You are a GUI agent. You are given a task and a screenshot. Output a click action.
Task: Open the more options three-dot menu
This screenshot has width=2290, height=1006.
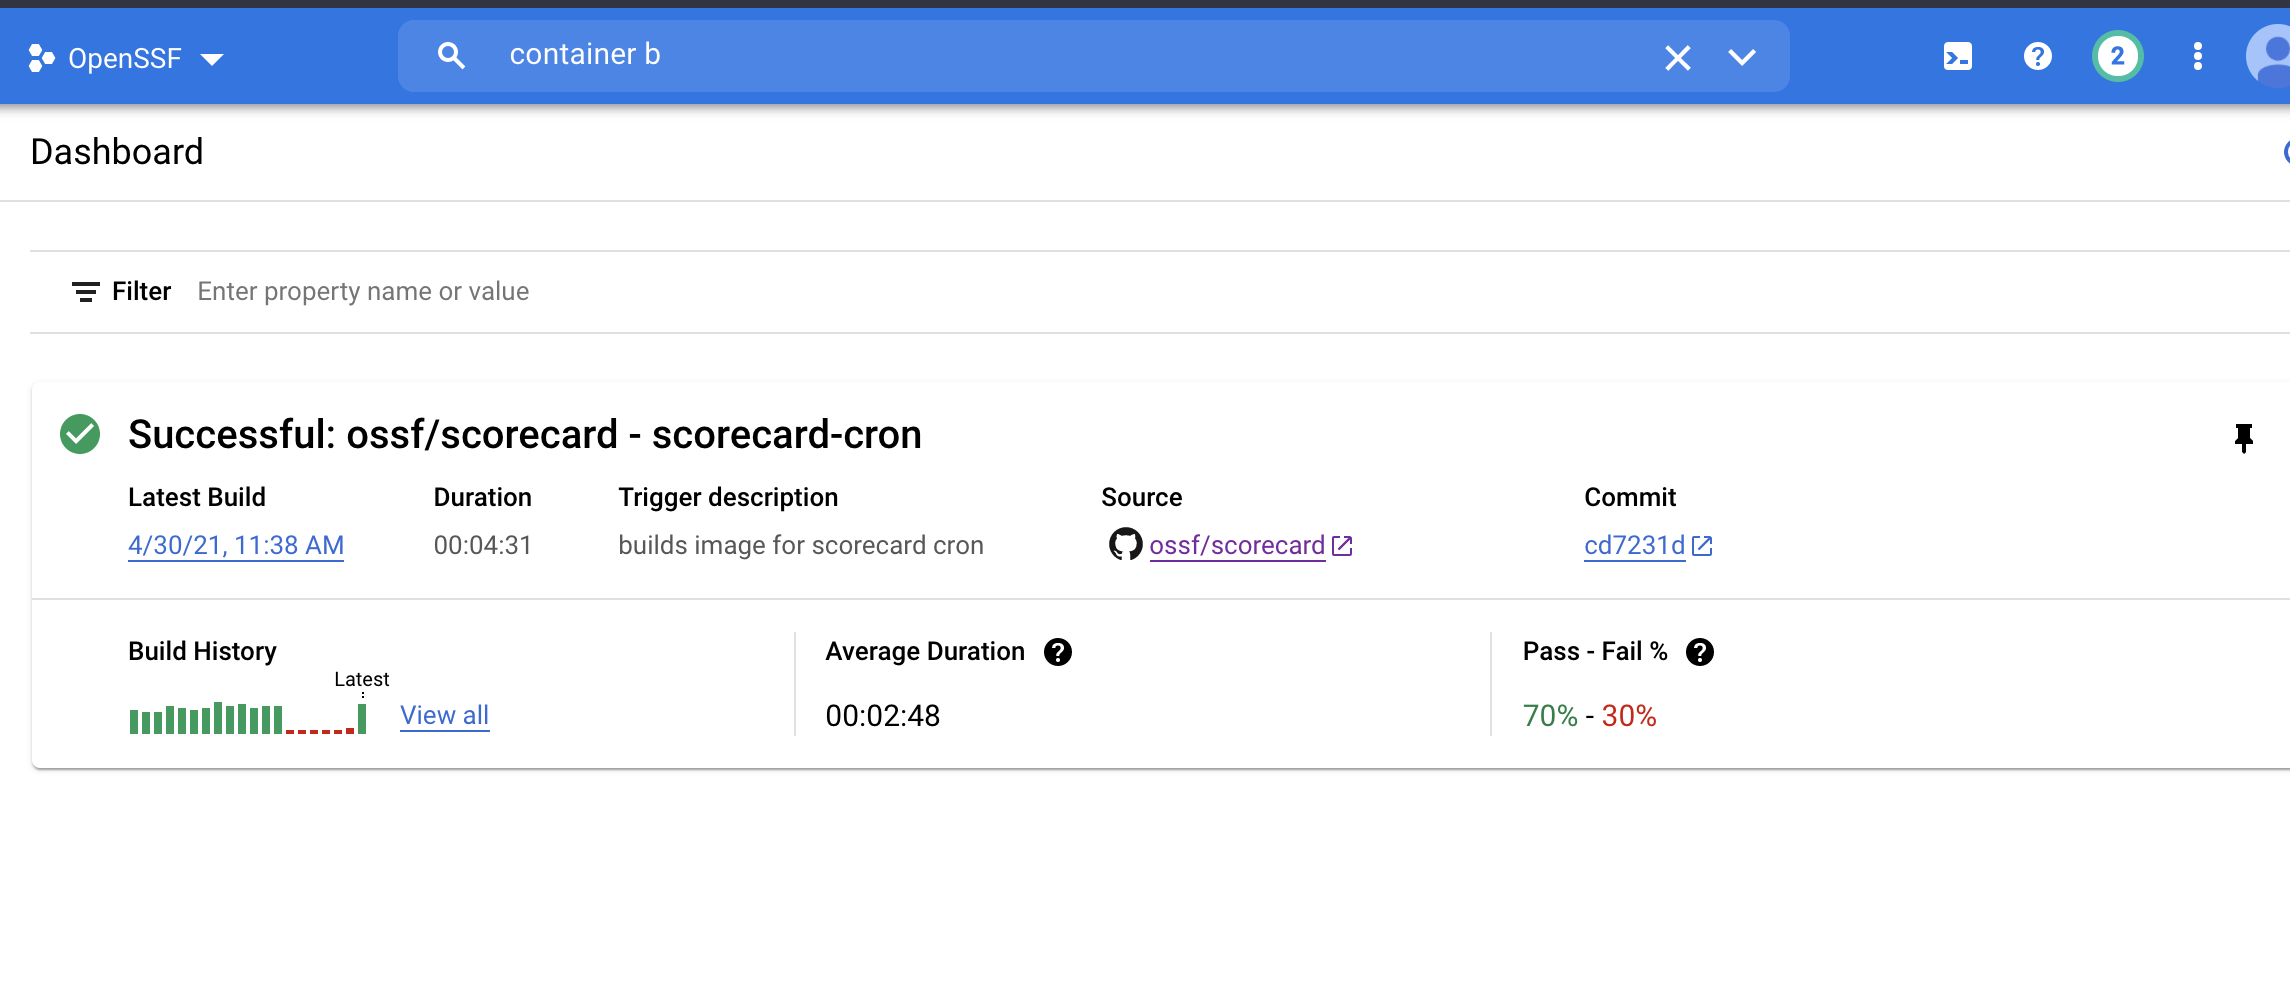[2196, 56]
